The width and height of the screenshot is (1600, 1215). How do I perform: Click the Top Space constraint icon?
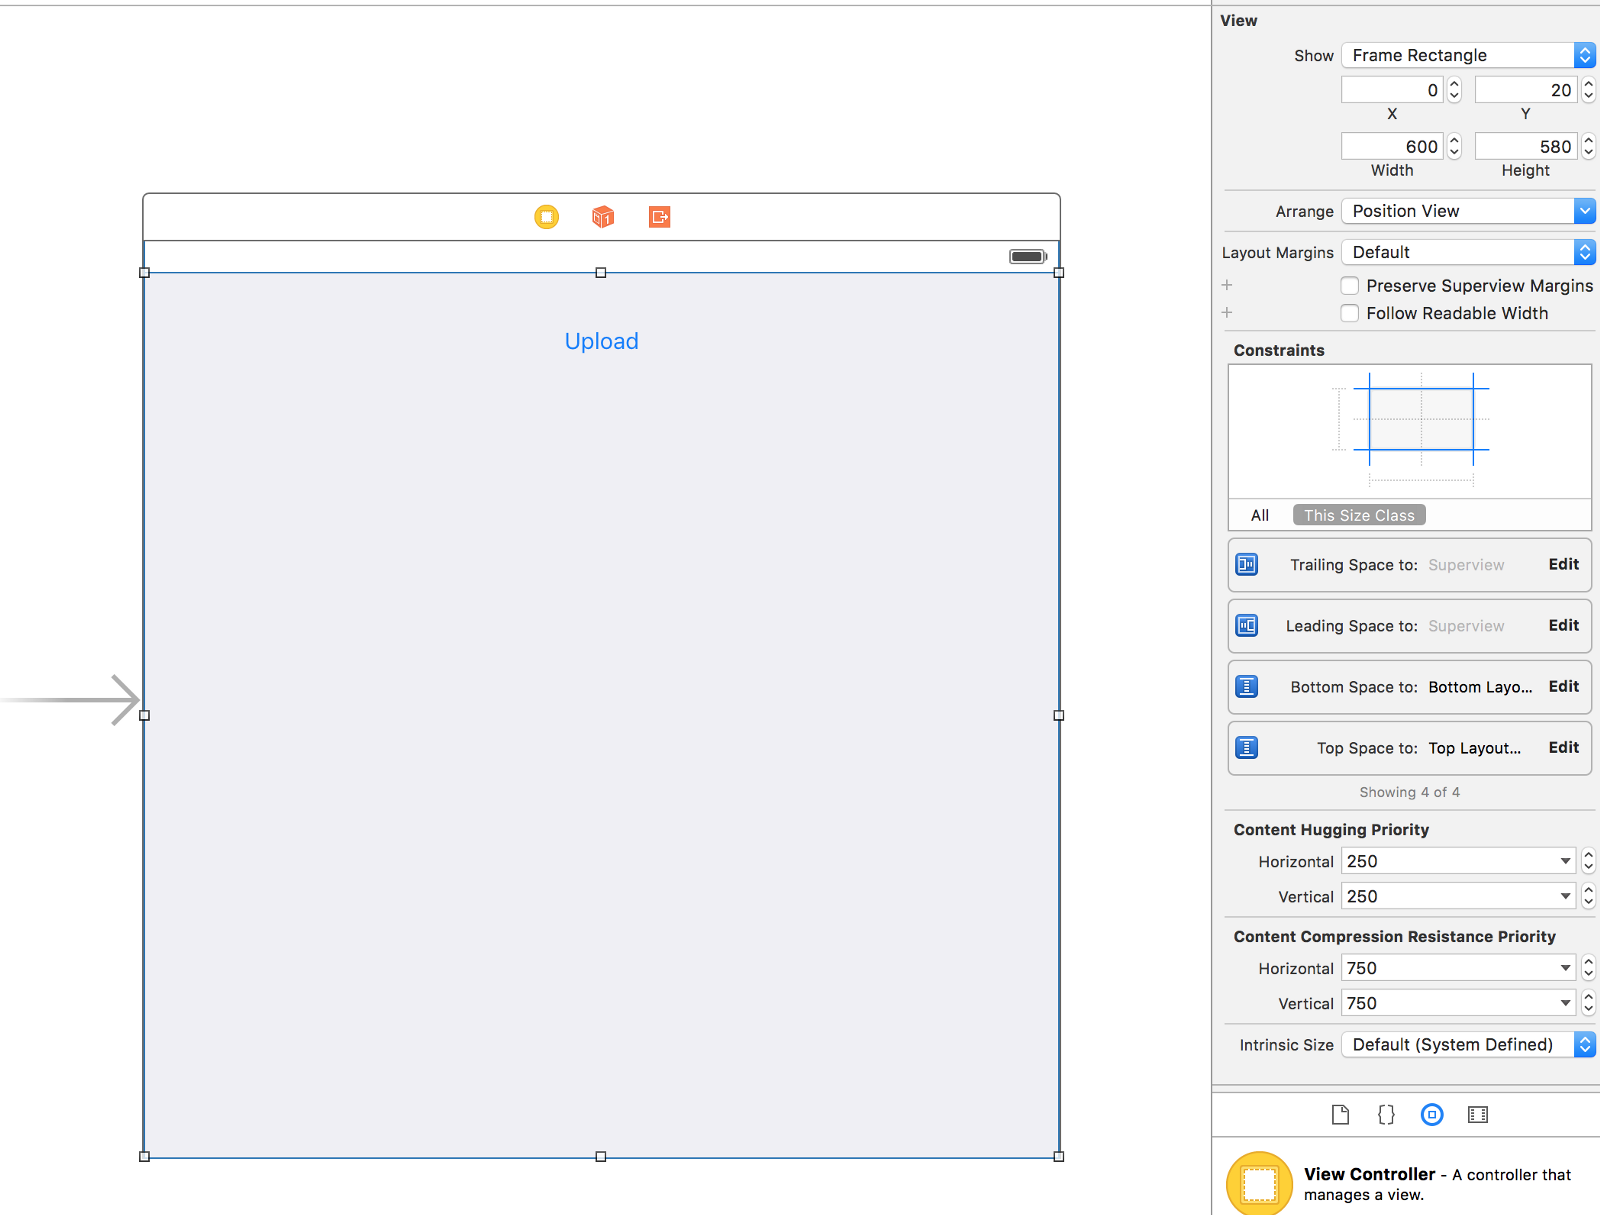tap(1247, 748)
